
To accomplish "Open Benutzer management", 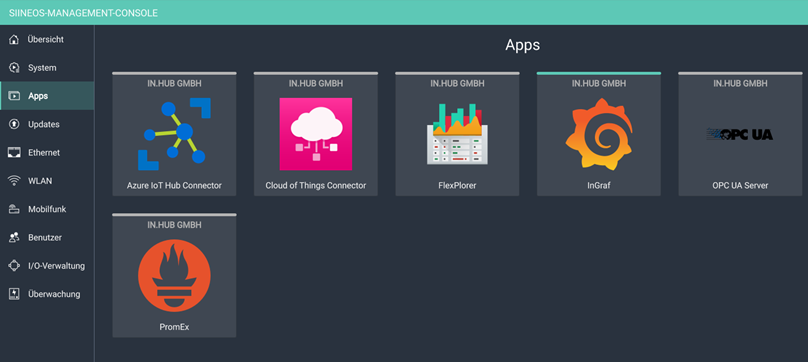I will [47, 238].
